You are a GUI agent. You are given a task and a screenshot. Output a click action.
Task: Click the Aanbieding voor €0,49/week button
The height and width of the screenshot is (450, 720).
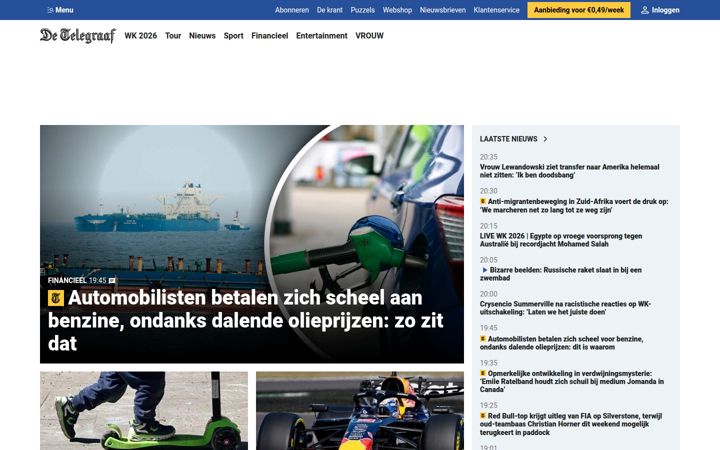pos(579,10)
